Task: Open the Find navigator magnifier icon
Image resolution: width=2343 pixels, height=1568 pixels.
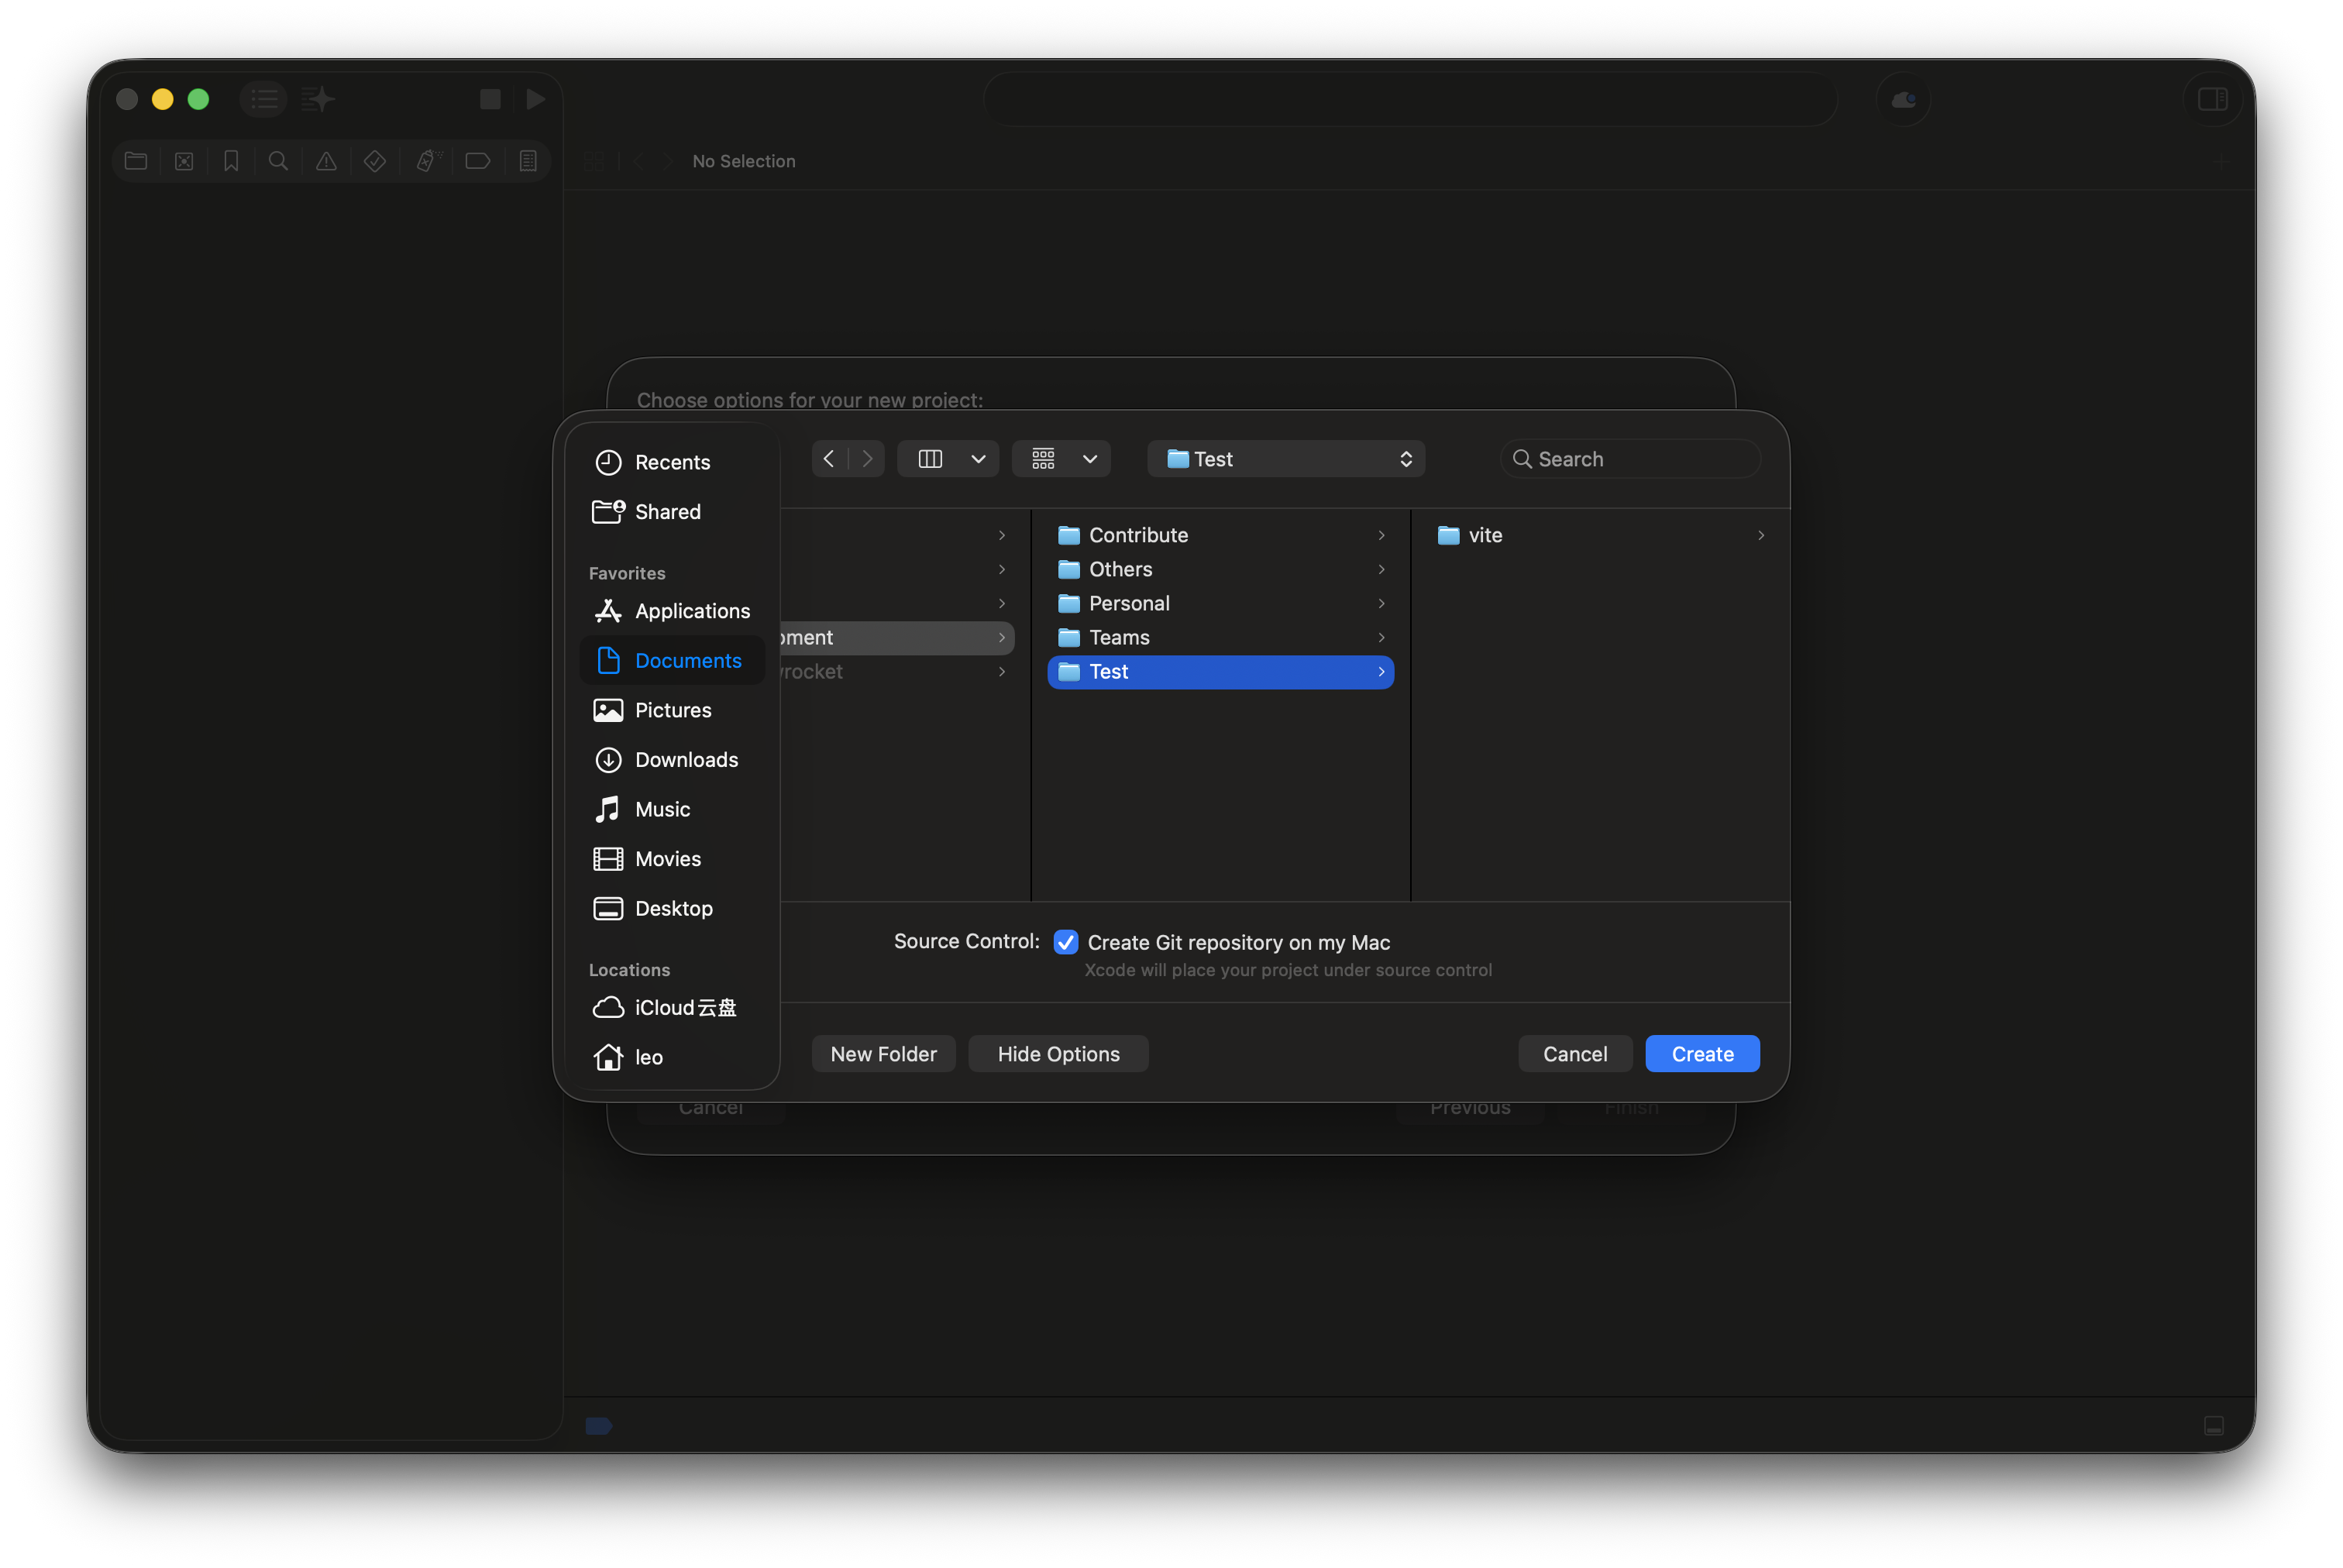Action: click(x=279, y=161)
